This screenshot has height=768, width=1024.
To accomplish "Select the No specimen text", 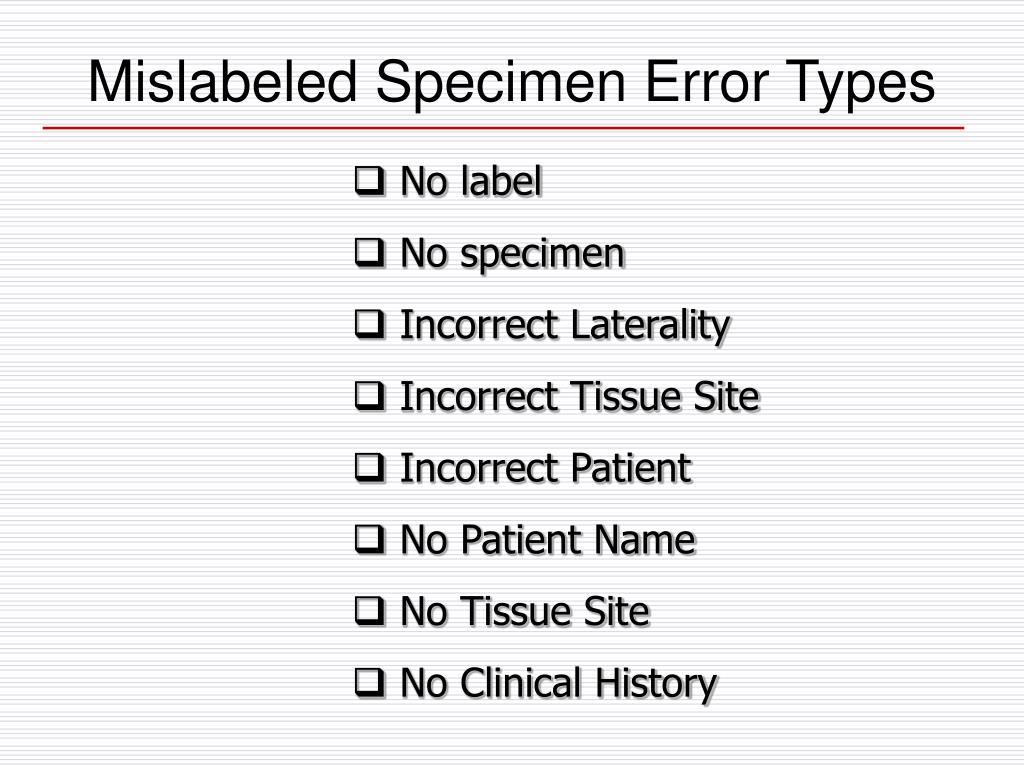I will [513, 255].
